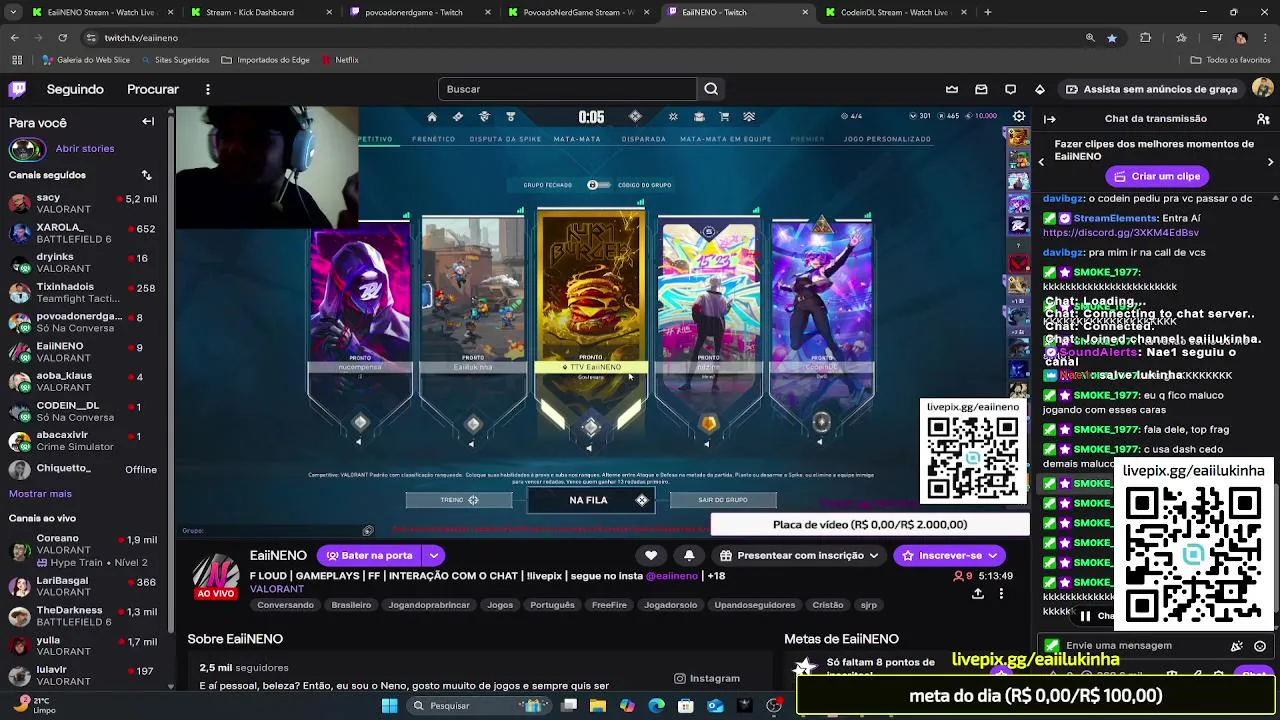Favorite the channel with heart icon

pos(651,555)
